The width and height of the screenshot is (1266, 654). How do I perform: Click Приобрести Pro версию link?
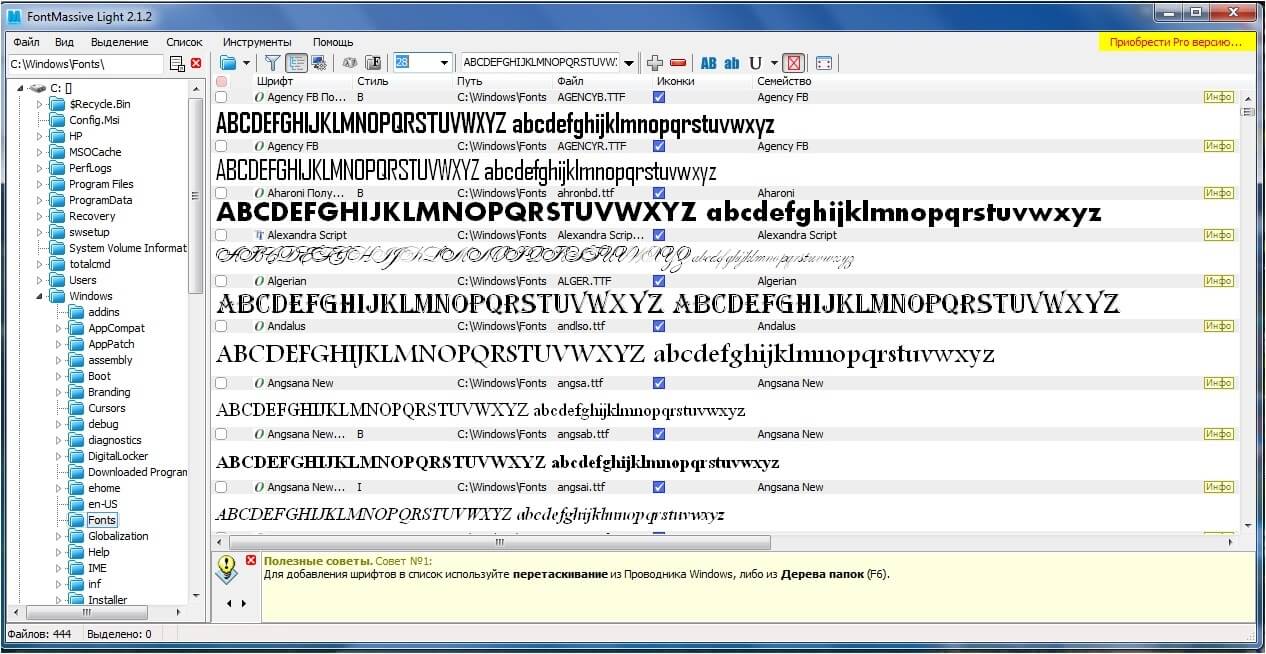pos(1176,42)
